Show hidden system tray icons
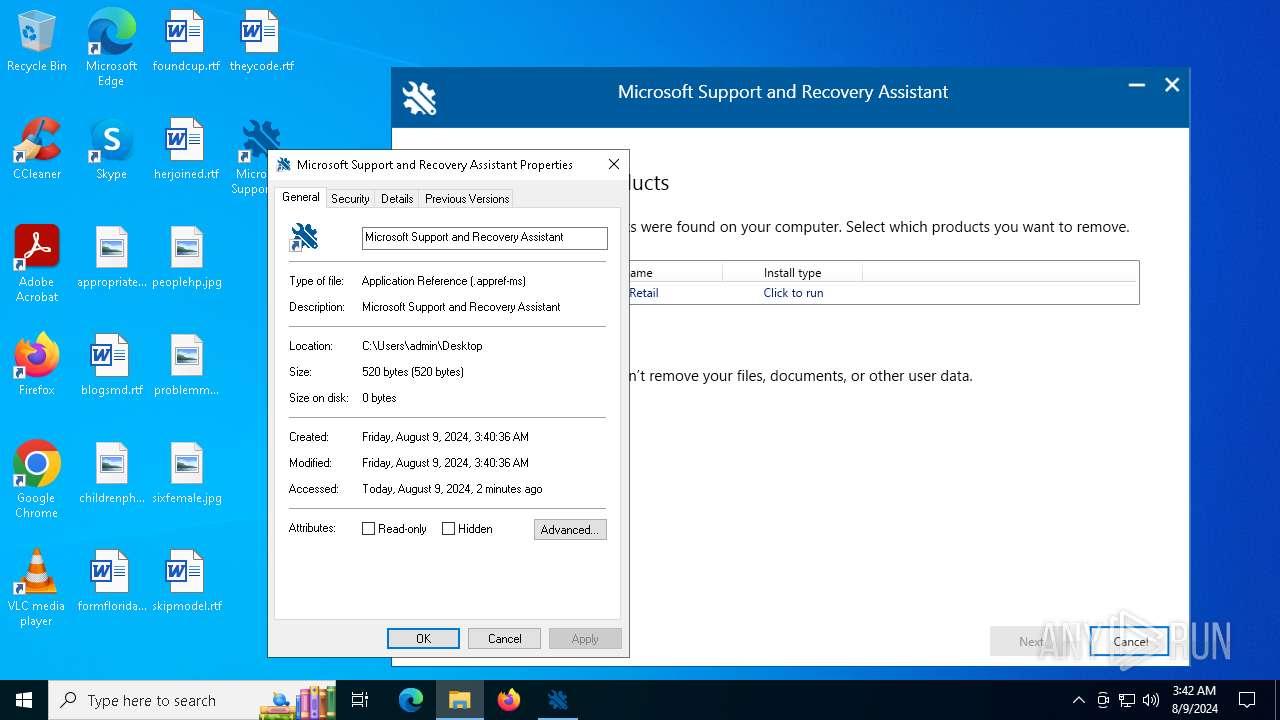Viewport: 1280px width, 720px height. [1078, 700]
